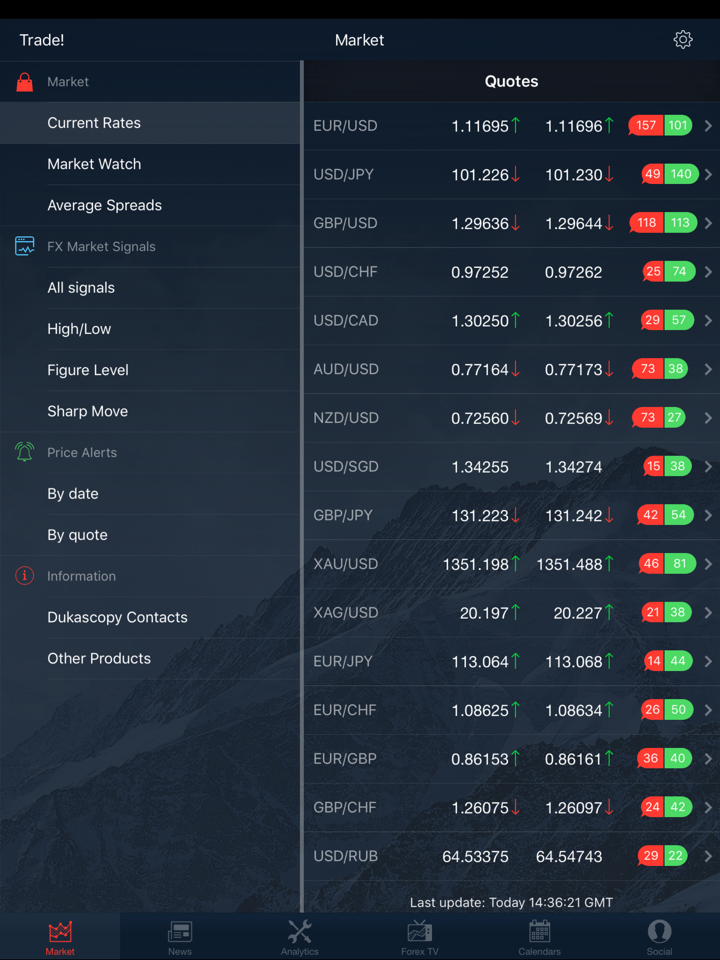Image resolution: width=720 pixels, height=960 pixels.
Task: Expand the USD/JPY row chevron
Action: (x=708, y=175)
